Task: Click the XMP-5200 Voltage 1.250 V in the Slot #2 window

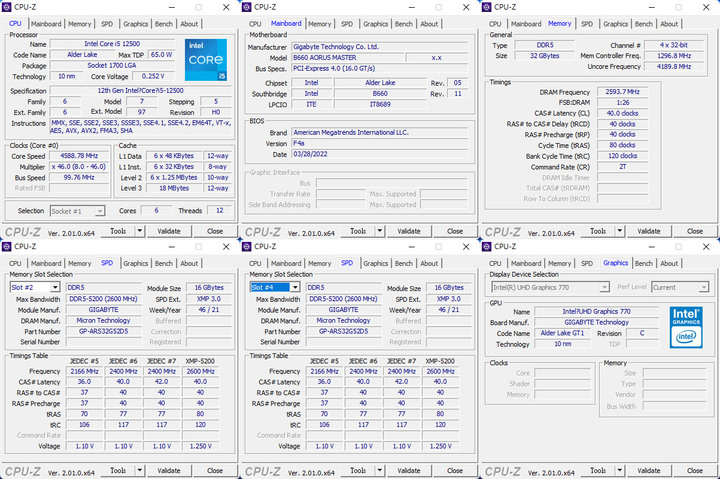Action: click(x=200, y=446)
